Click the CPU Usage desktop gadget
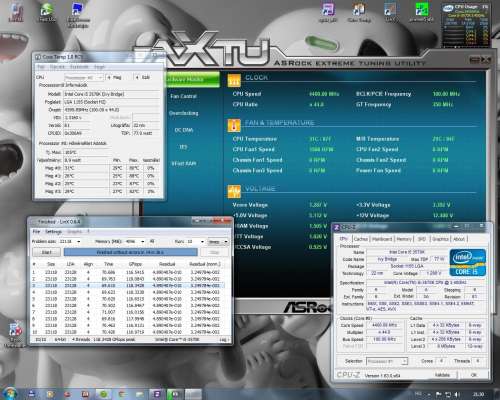This screenshot has width=500, height=400. [x=465, y=24]
